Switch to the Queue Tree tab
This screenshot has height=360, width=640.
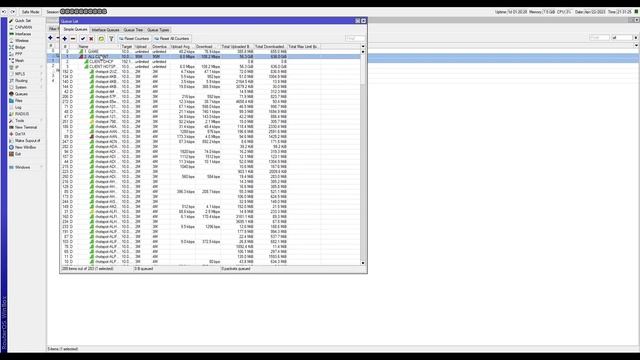pos(133,30)
